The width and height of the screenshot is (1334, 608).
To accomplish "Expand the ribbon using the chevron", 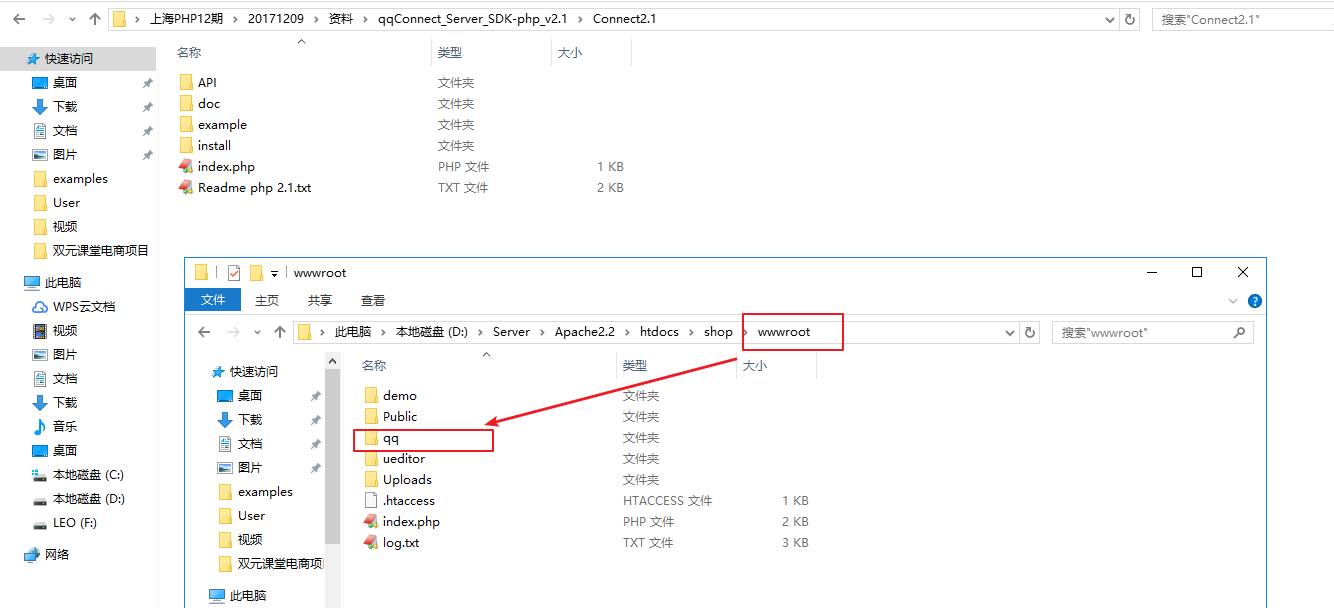I will (x=1232, y=301).
